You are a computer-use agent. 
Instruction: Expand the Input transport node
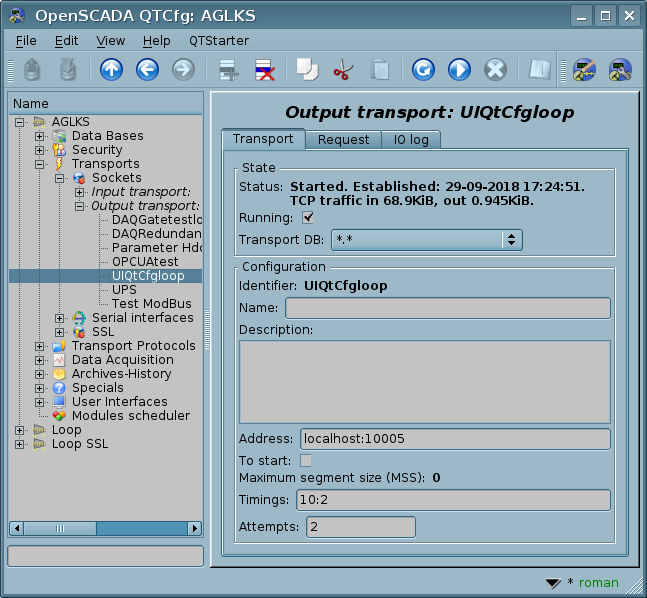[79, 192]
